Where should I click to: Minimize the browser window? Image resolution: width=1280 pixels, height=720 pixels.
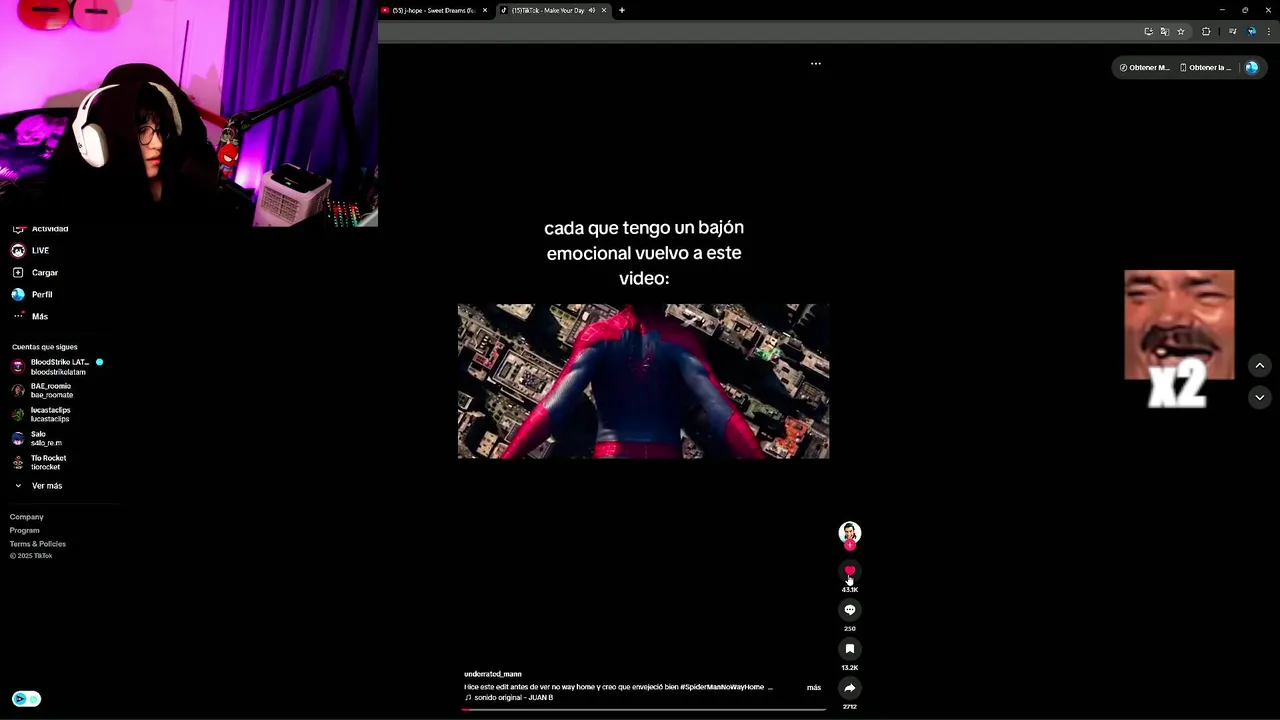pos(1222,10)
